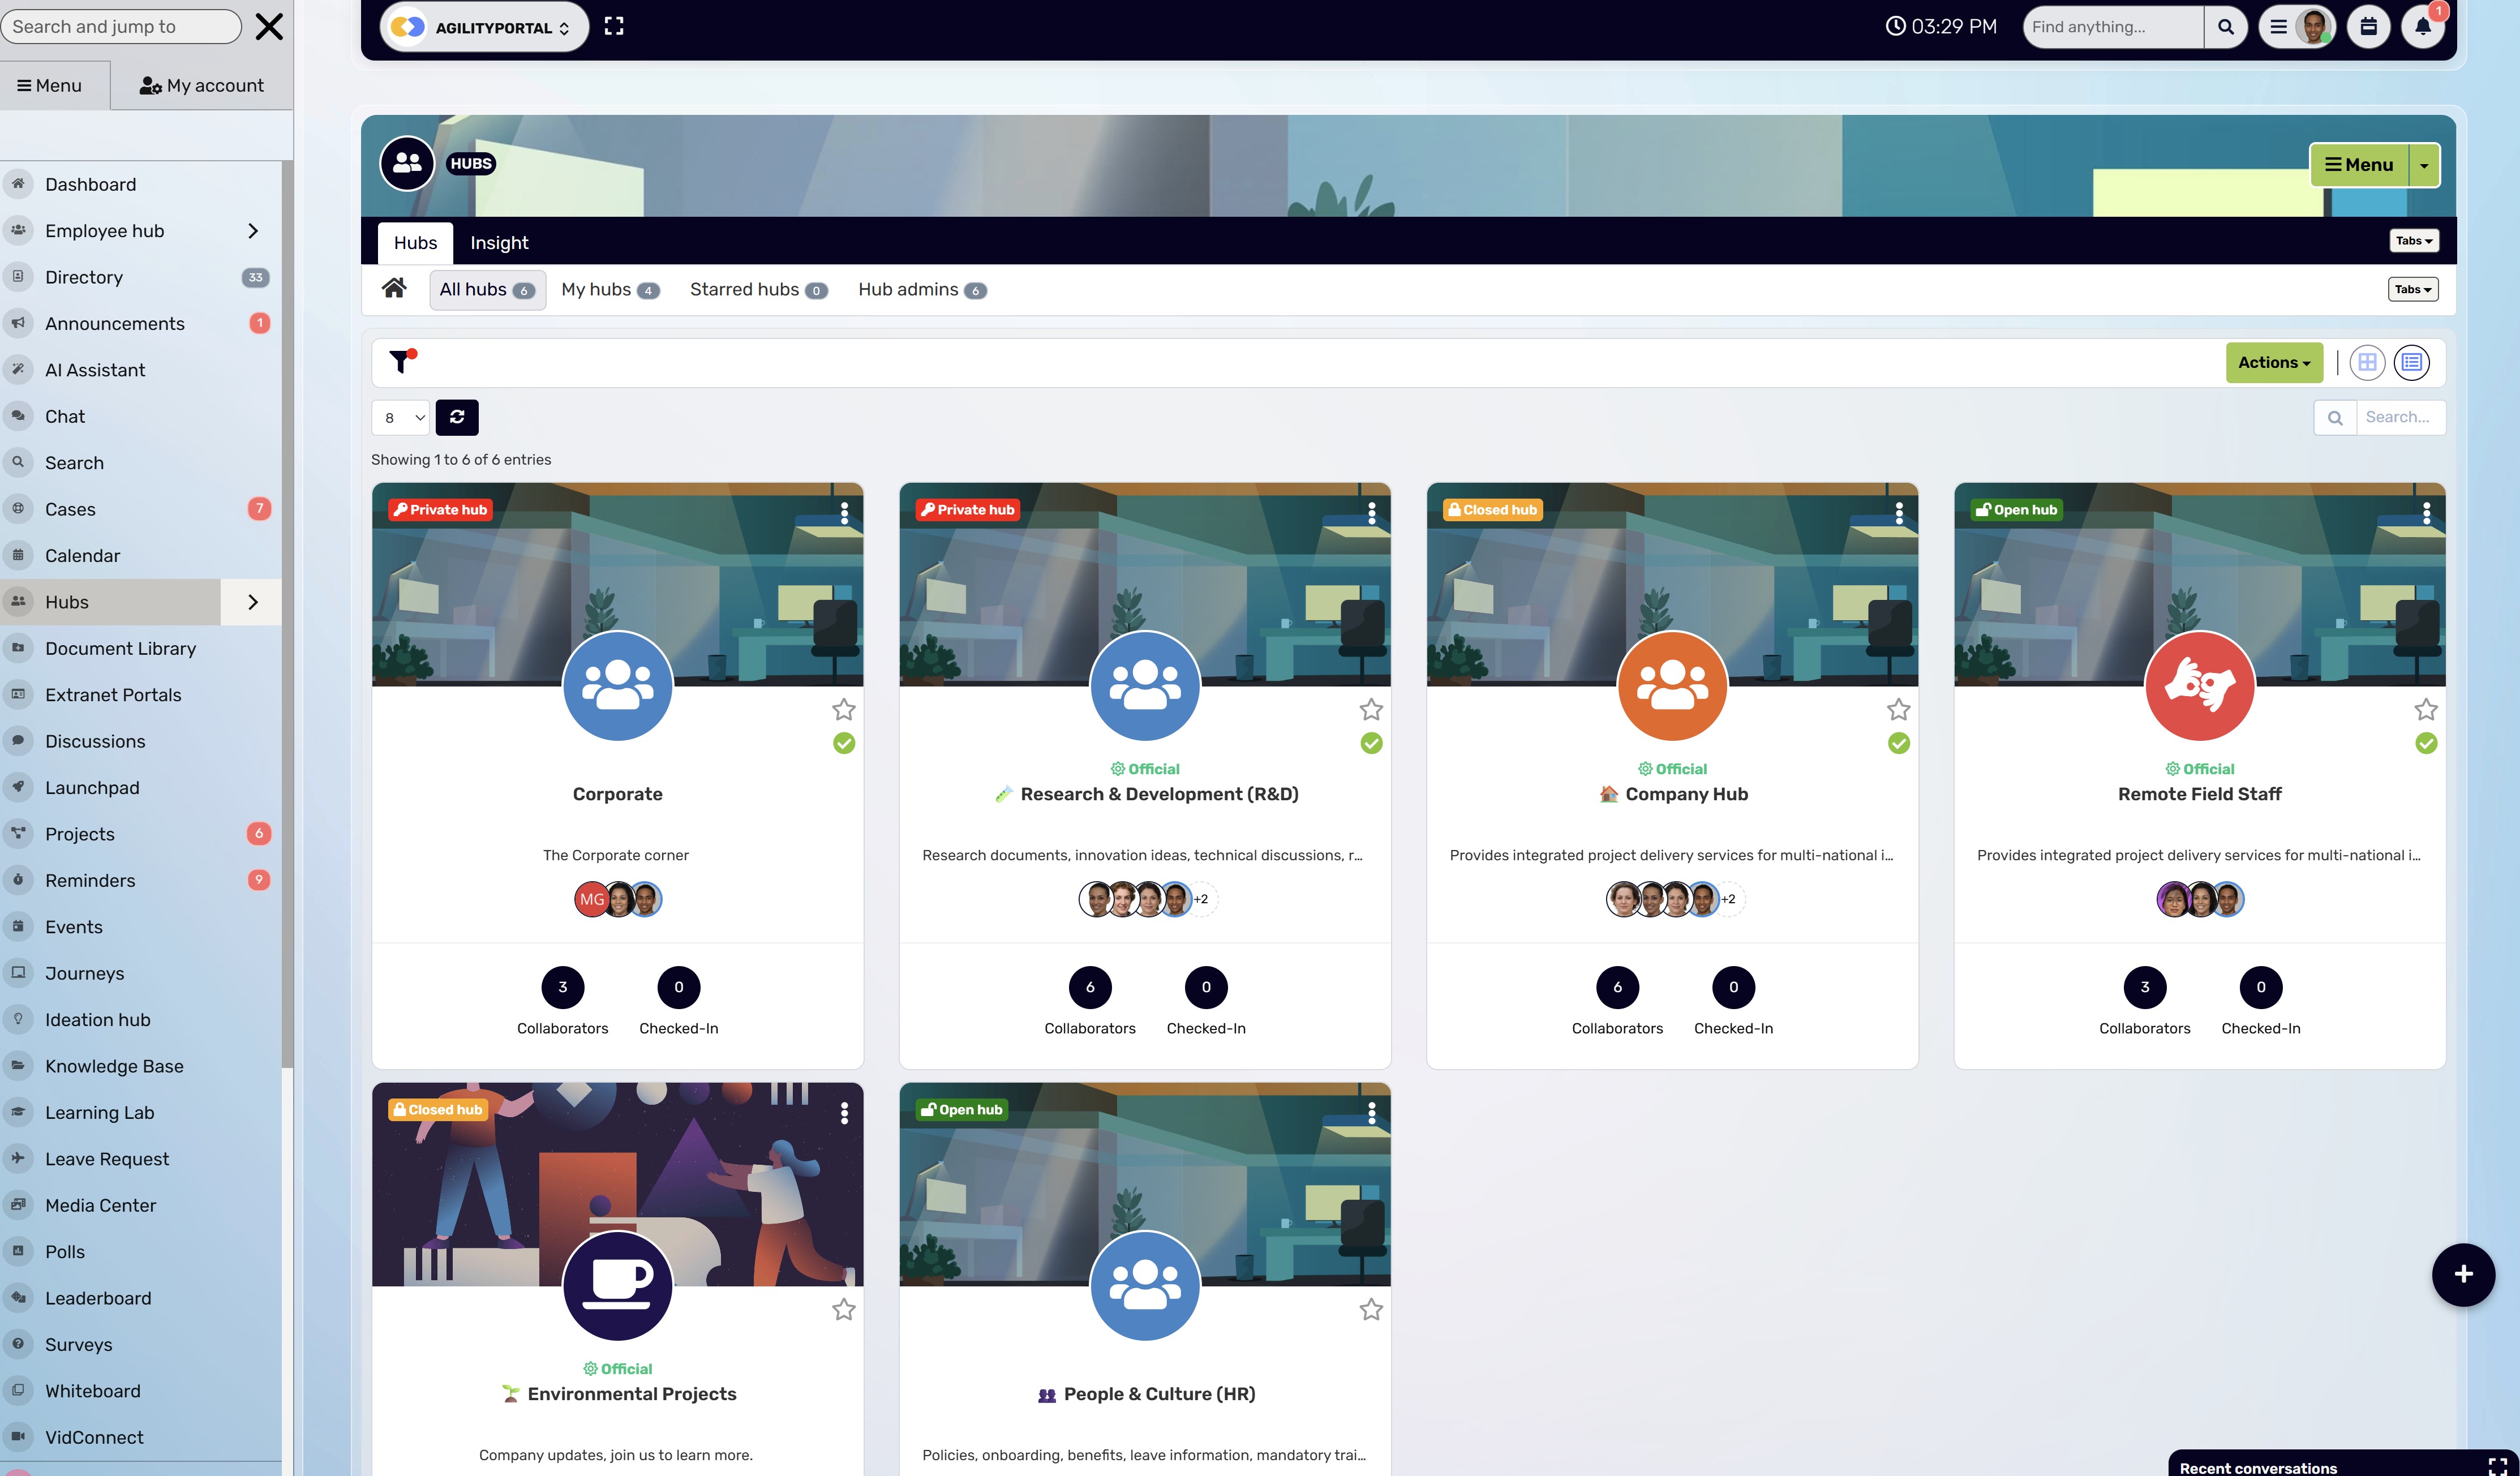Click the refresh entries button

[x=457, y=417]
